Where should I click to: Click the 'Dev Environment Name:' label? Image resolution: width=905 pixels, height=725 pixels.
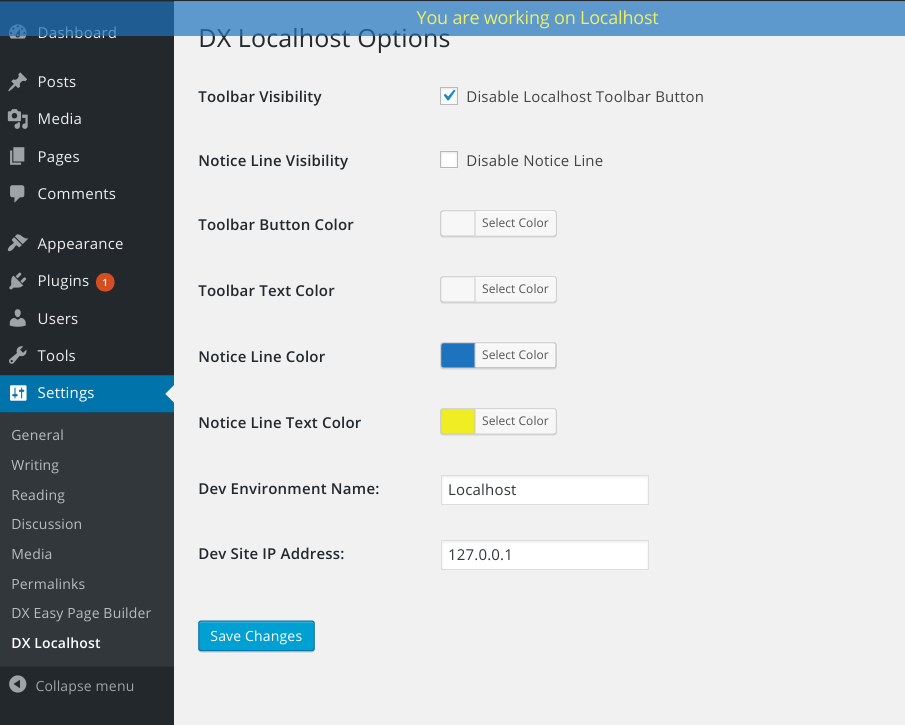tap(289, 489)
